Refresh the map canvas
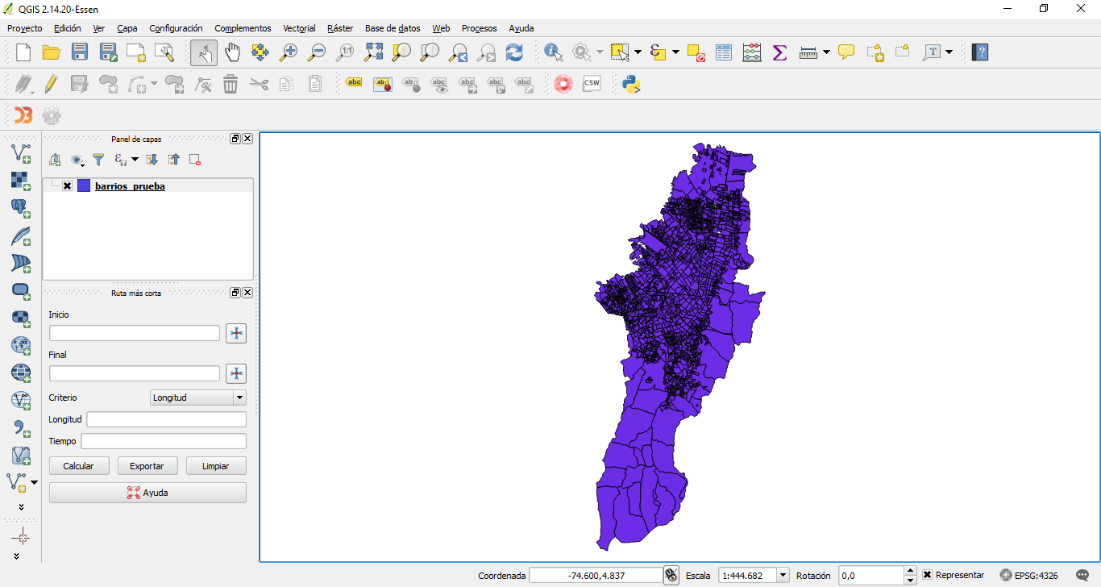Viewport: 1101px width, 587px height. click(x=514, y=52)
